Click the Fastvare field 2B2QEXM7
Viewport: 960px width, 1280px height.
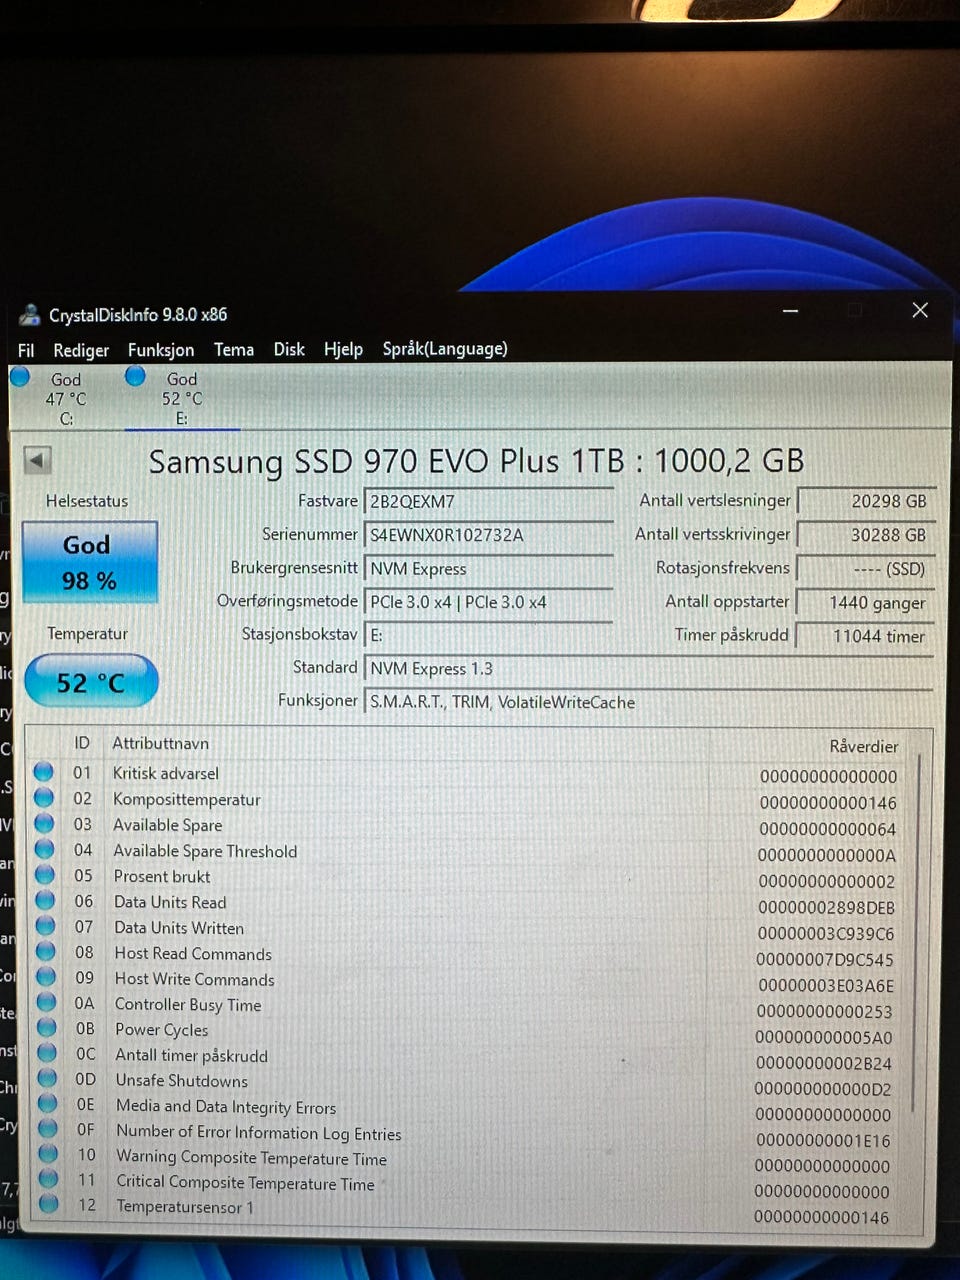[488, 502]
